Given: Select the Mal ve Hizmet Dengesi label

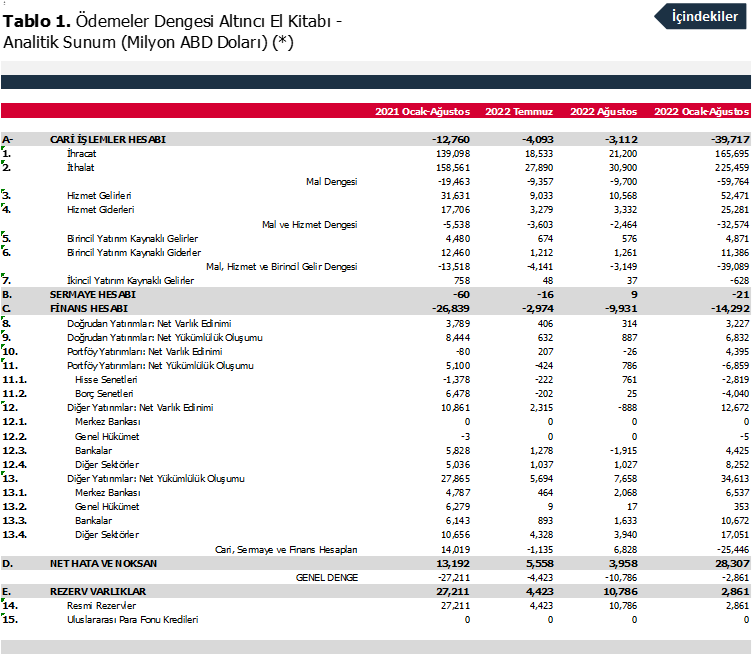Looking at the screenshot, I should pyautogui.click(x=309, y=224).
